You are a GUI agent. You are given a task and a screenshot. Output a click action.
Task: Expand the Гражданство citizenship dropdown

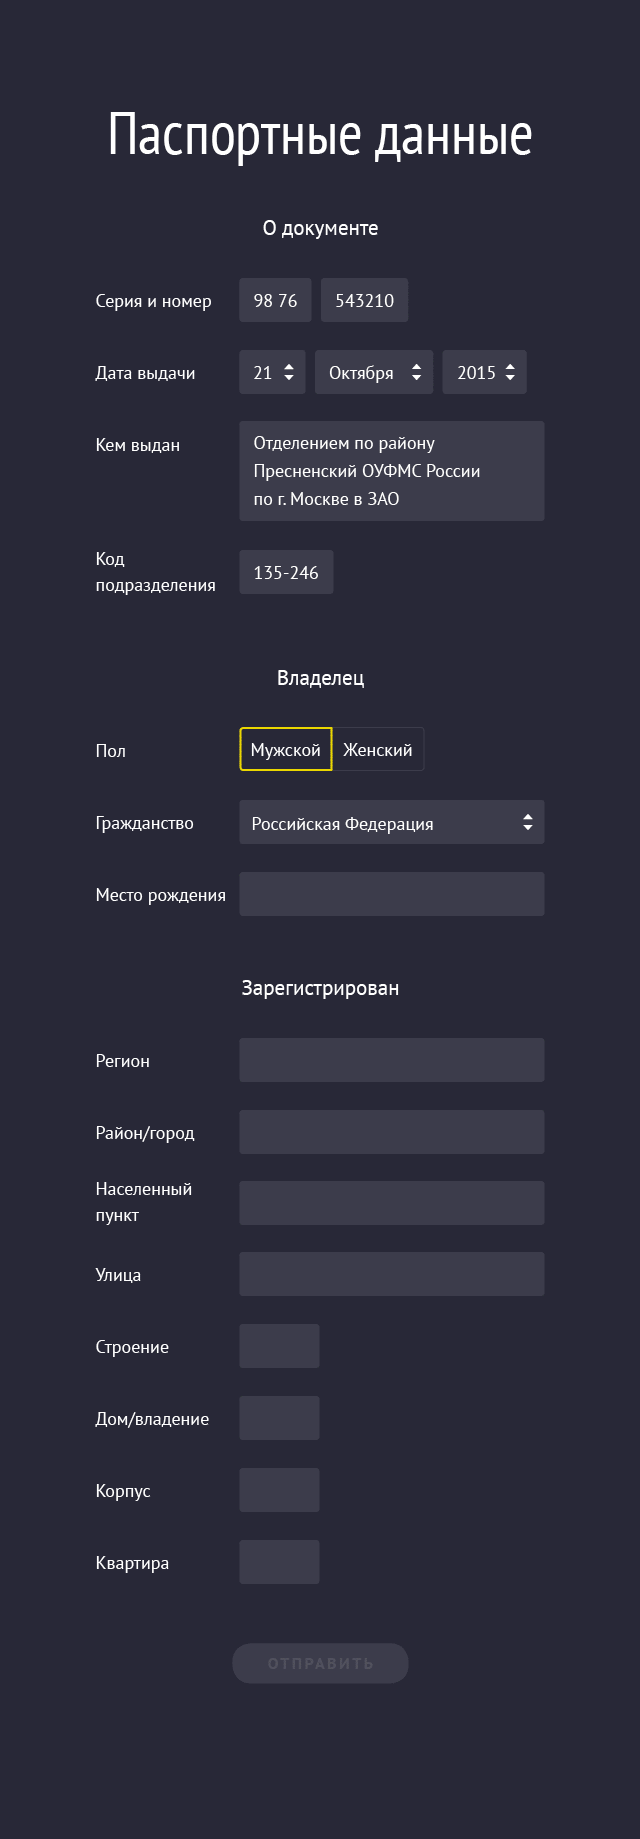(x=392, y=822)
